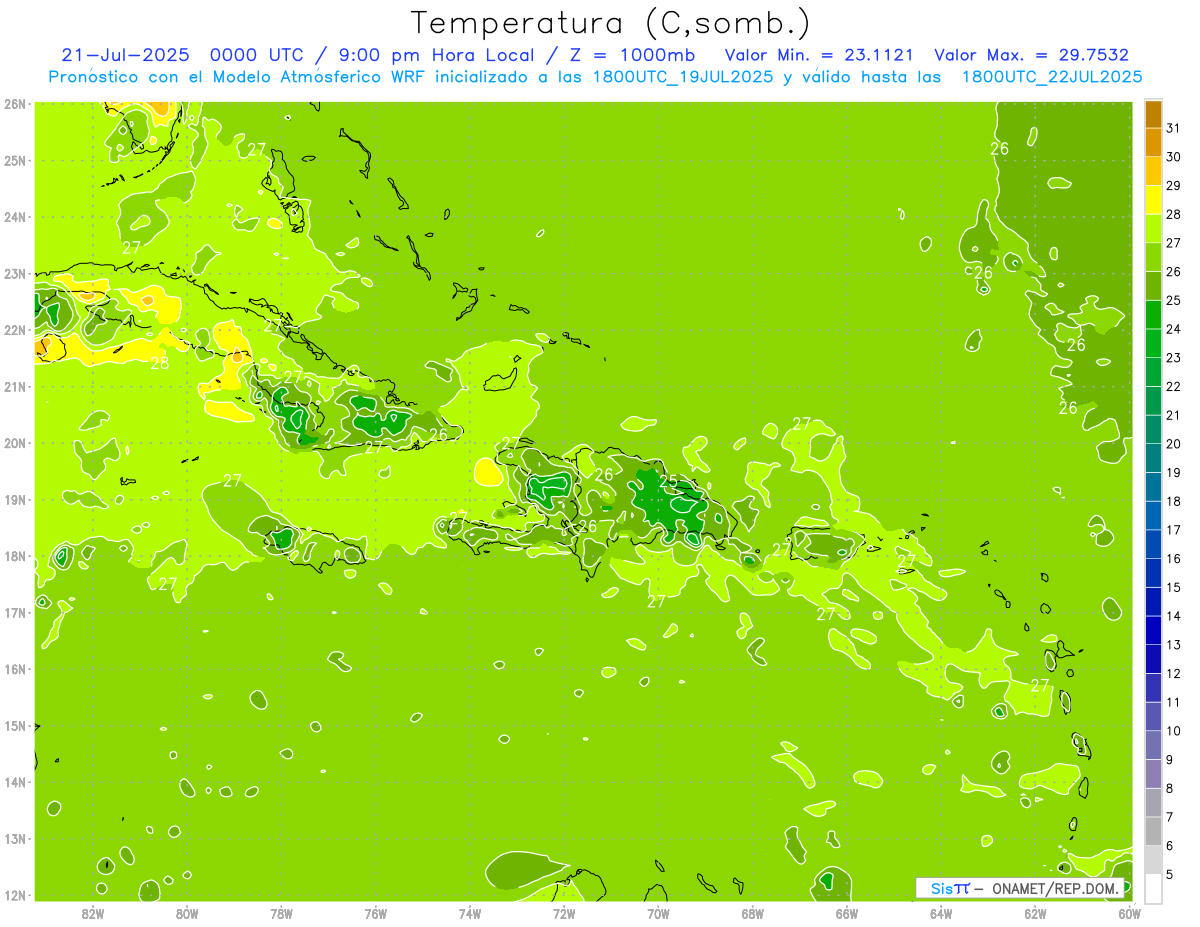This screenshot has height=927, width=1200.
Task: Click the '21-Jul-2025' date text
Action: [x=127, y=54]
